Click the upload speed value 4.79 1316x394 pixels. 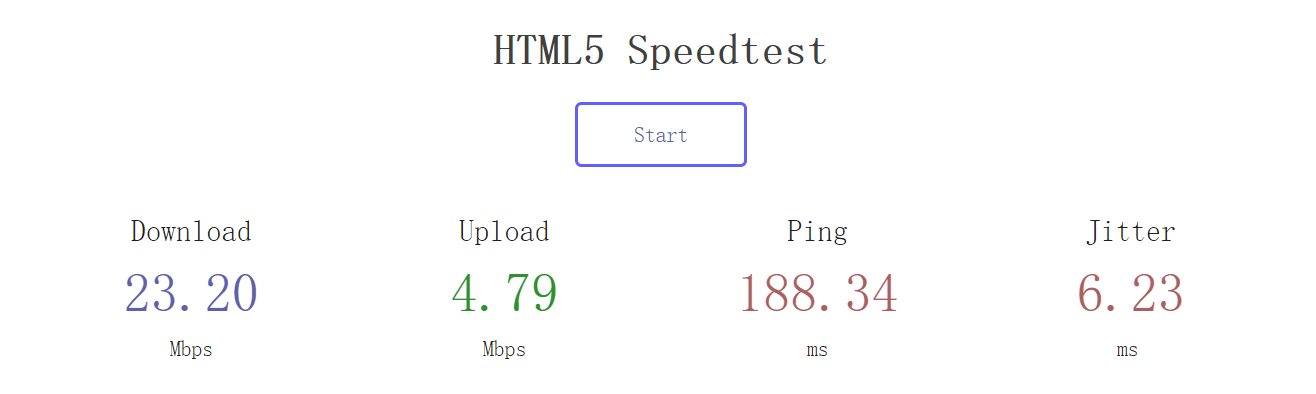point(504,294)
